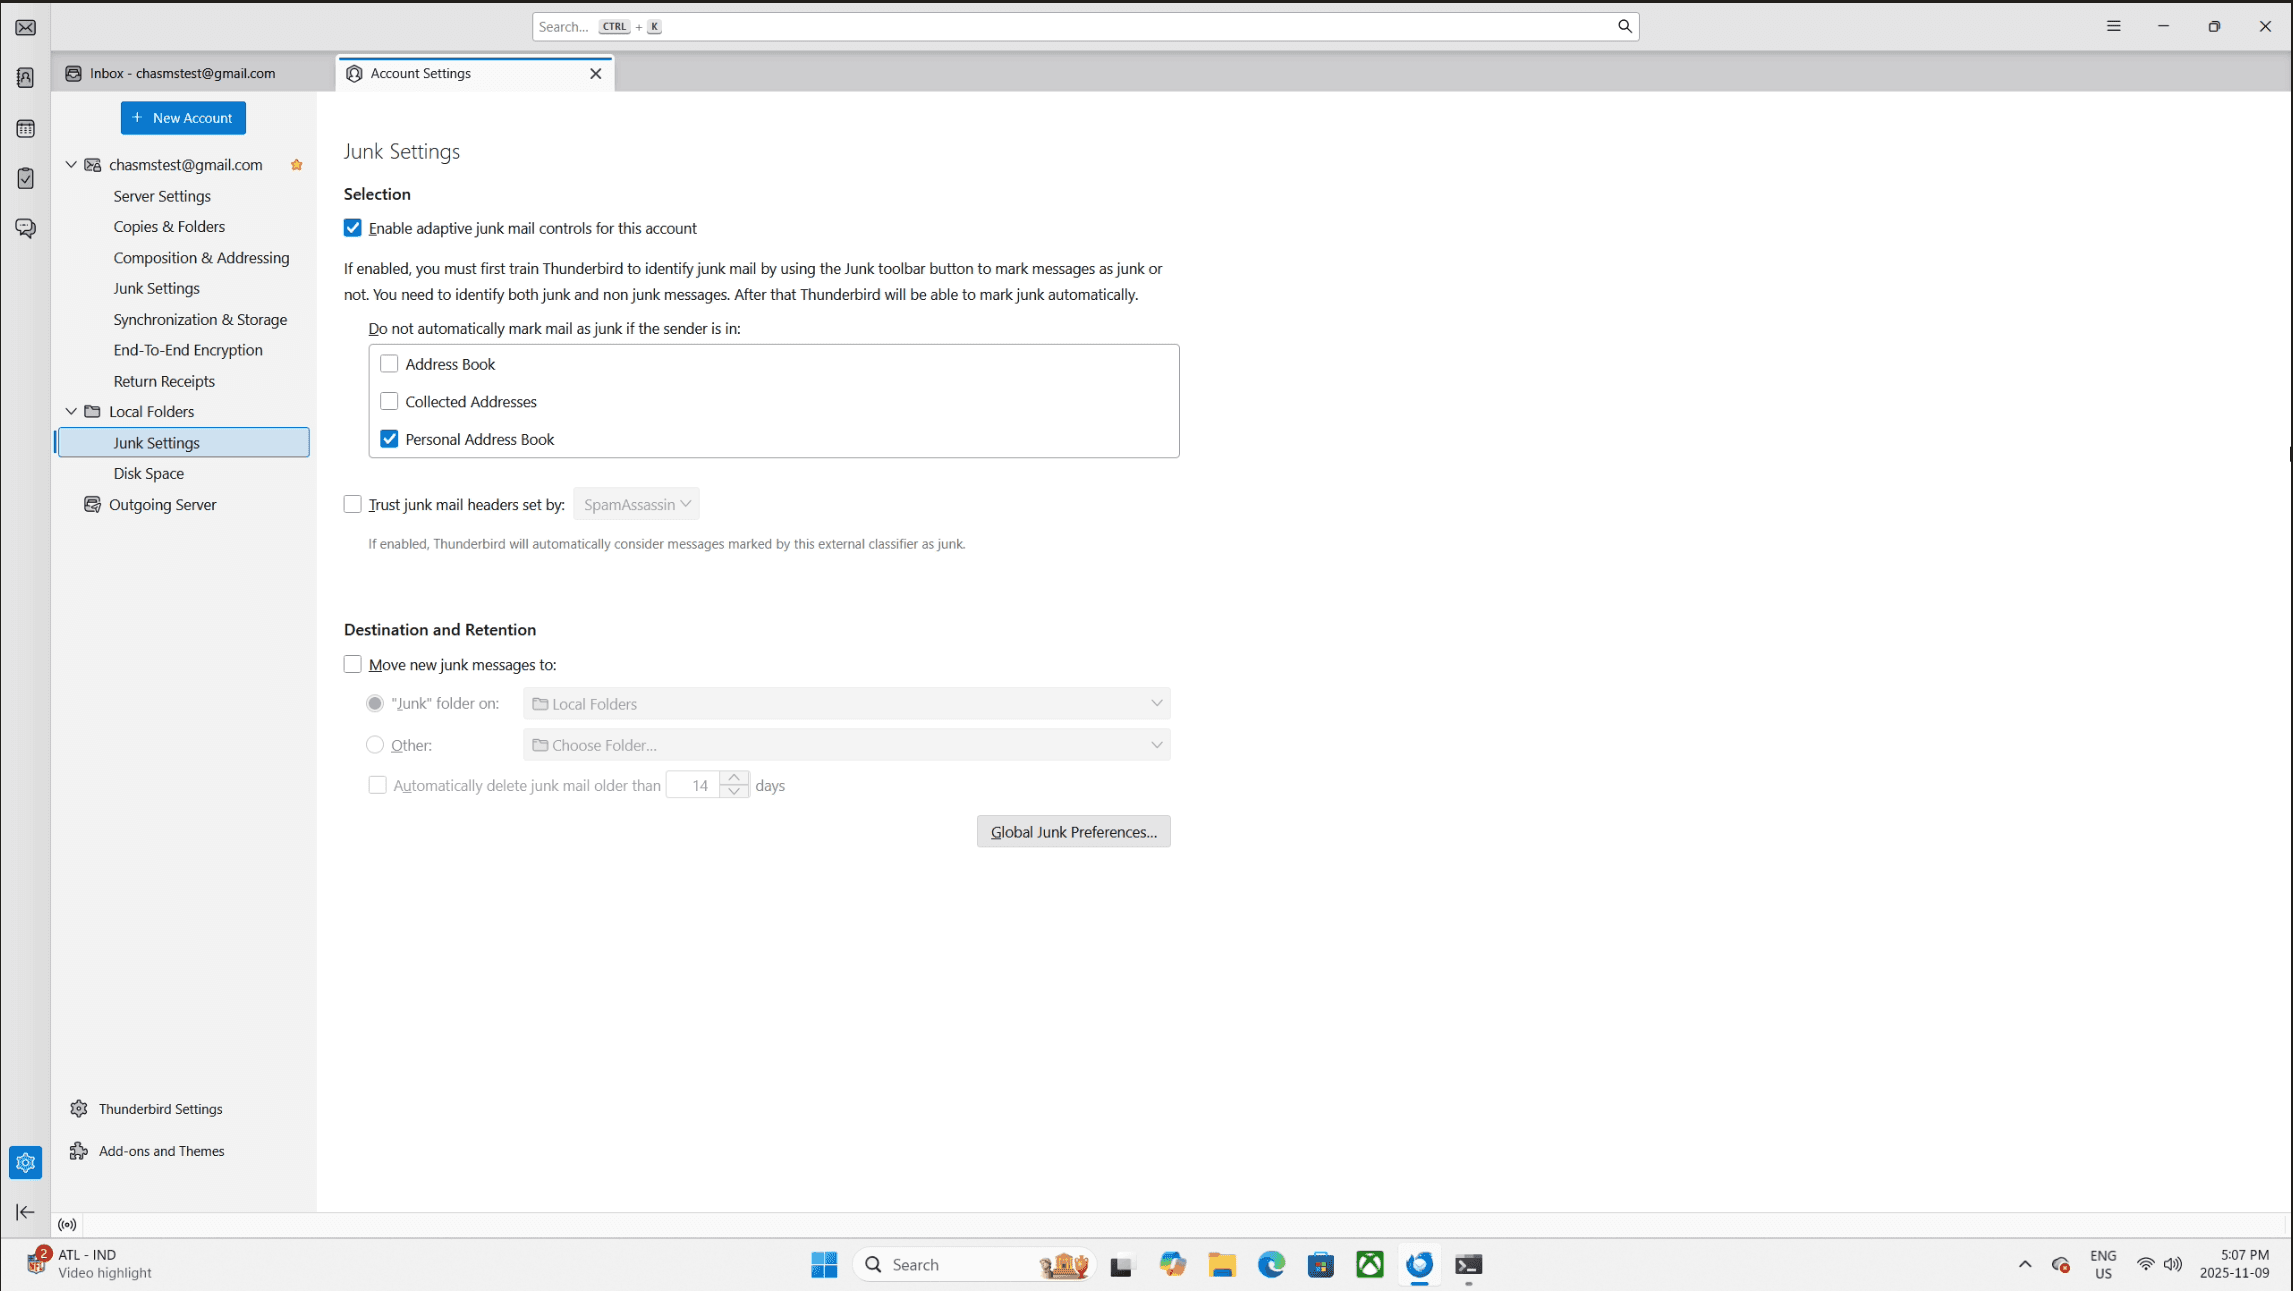
Task: Open the Mail space icon
Action: (26, 28)
